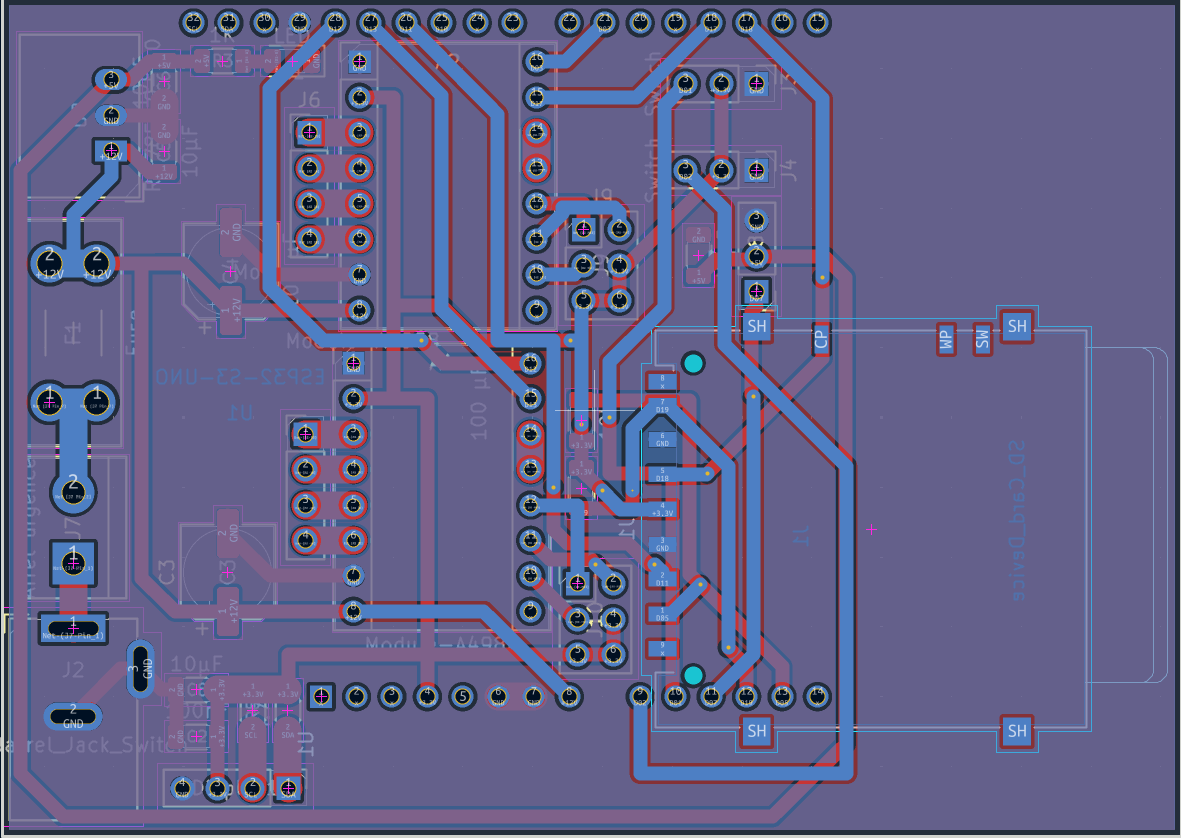Viewport: 1181px width, 838px height.
Task: Select the U1 reference text under ESP32-S3-UNO
Action: point(241,412)
